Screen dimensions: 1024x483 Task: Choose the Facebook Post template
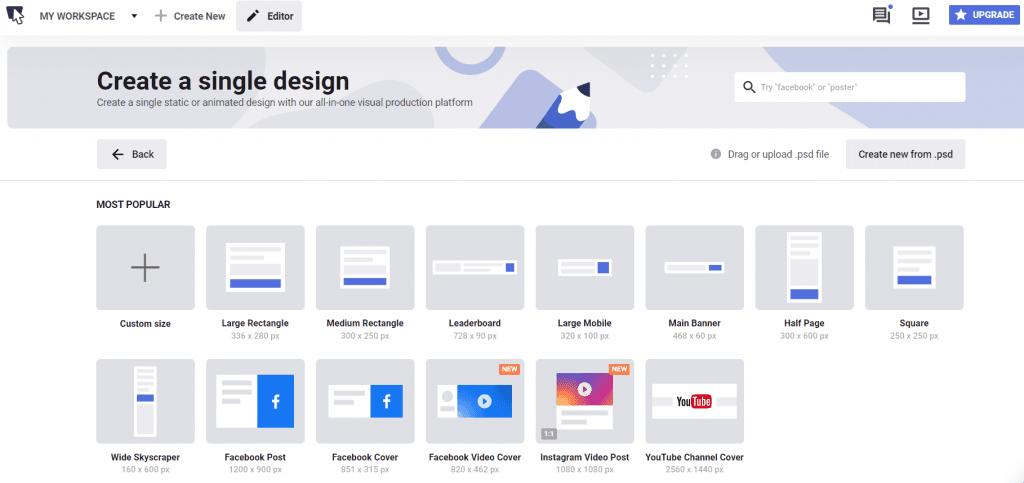pyautogui.click(x=255, y=401)
